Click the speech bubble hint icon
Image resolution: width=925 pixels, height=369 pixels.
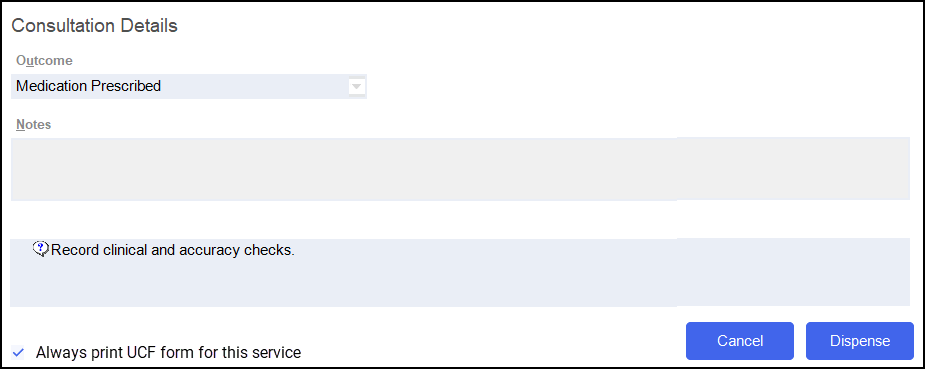point(40,249)
